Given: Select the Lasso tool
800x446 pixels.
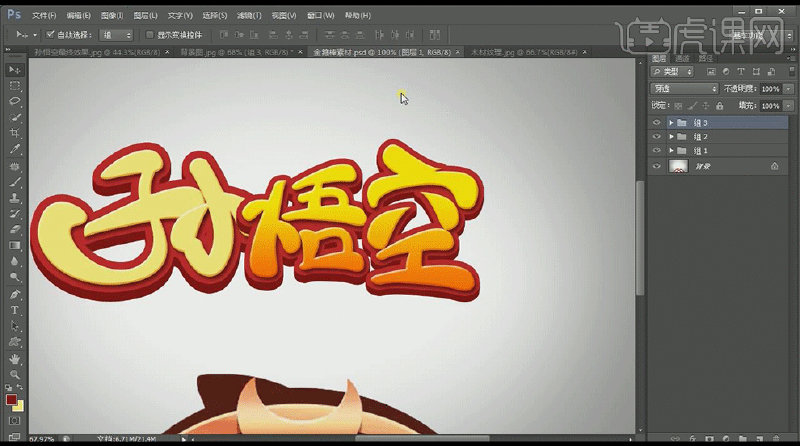Looking at the screenshot, I should click(x=14, y=101).
